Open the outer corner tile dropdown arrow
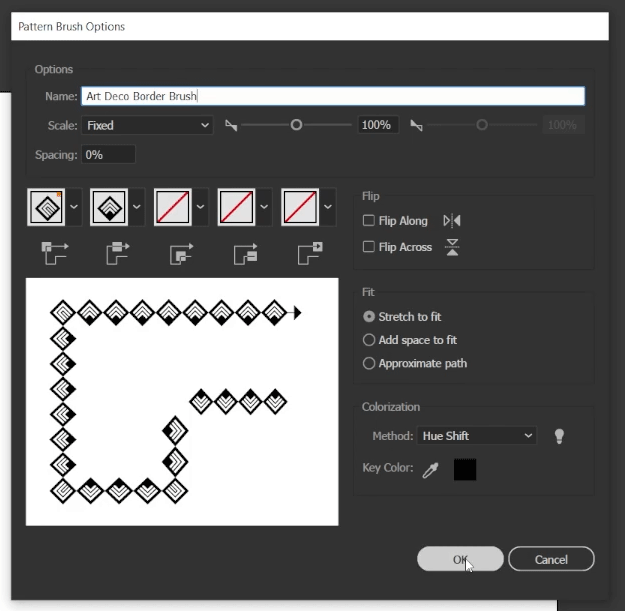Screen dimensions: 625x611 [74, 207]
